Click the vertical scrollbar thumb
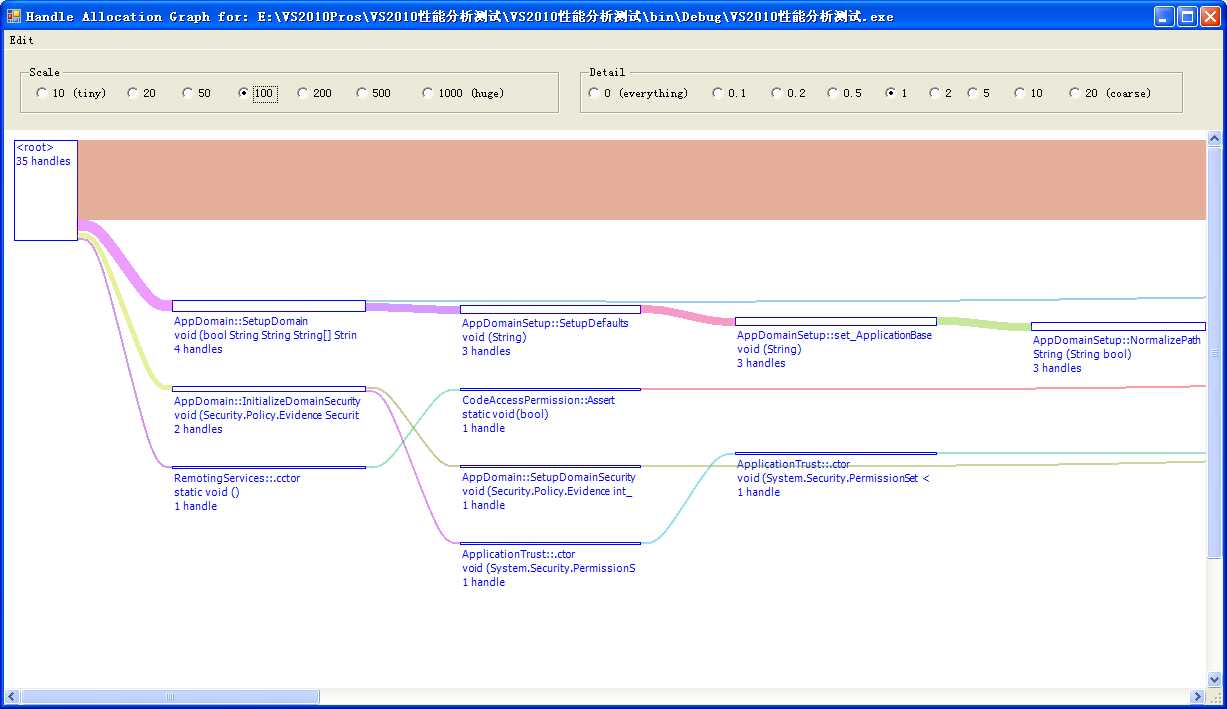 (x=1215, y=353)
